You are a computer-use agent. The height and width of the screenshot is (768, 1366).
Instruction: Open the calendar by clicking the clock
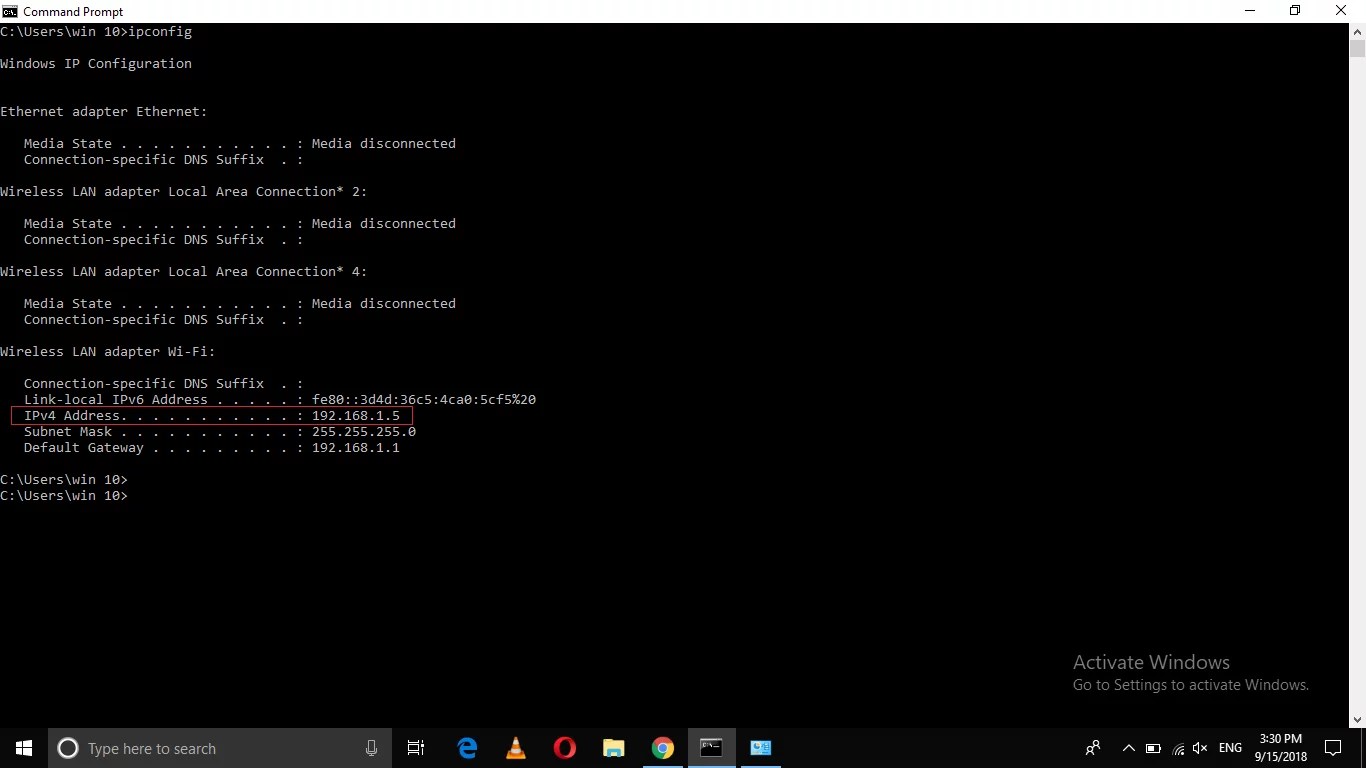point(1281,748)
